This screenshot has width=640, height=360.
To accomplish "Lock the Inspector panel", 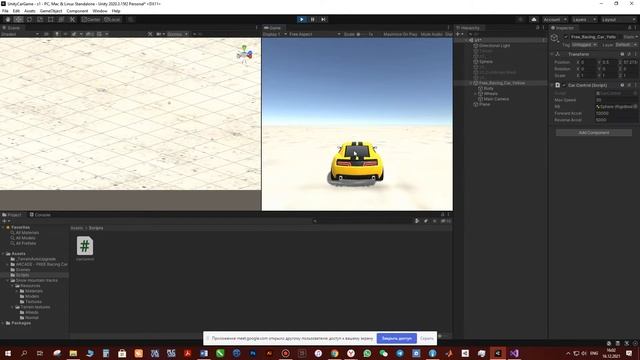I will pos(629,28).
